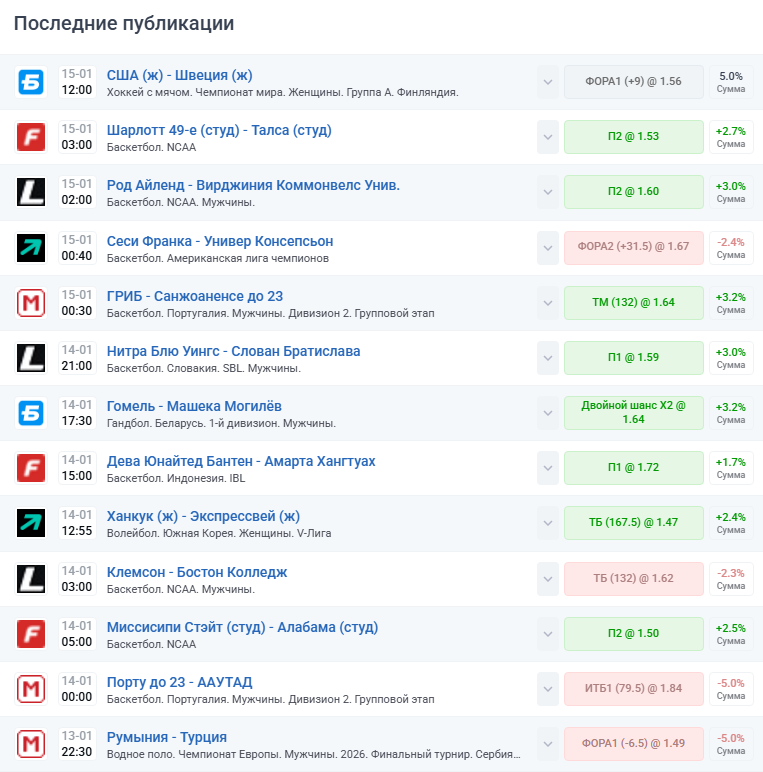
Task: Click green arrow logo next to Сеси Франка match
Action: point(32,247)
